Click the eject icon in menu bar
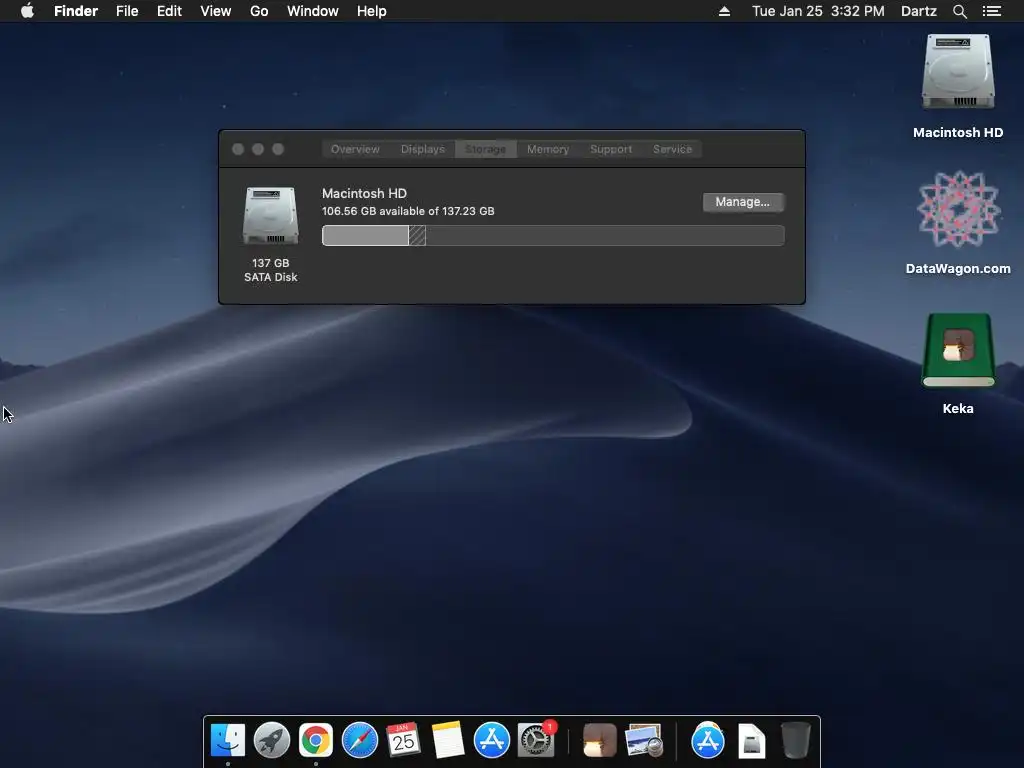1024x768 pixels. click(724, 11)
